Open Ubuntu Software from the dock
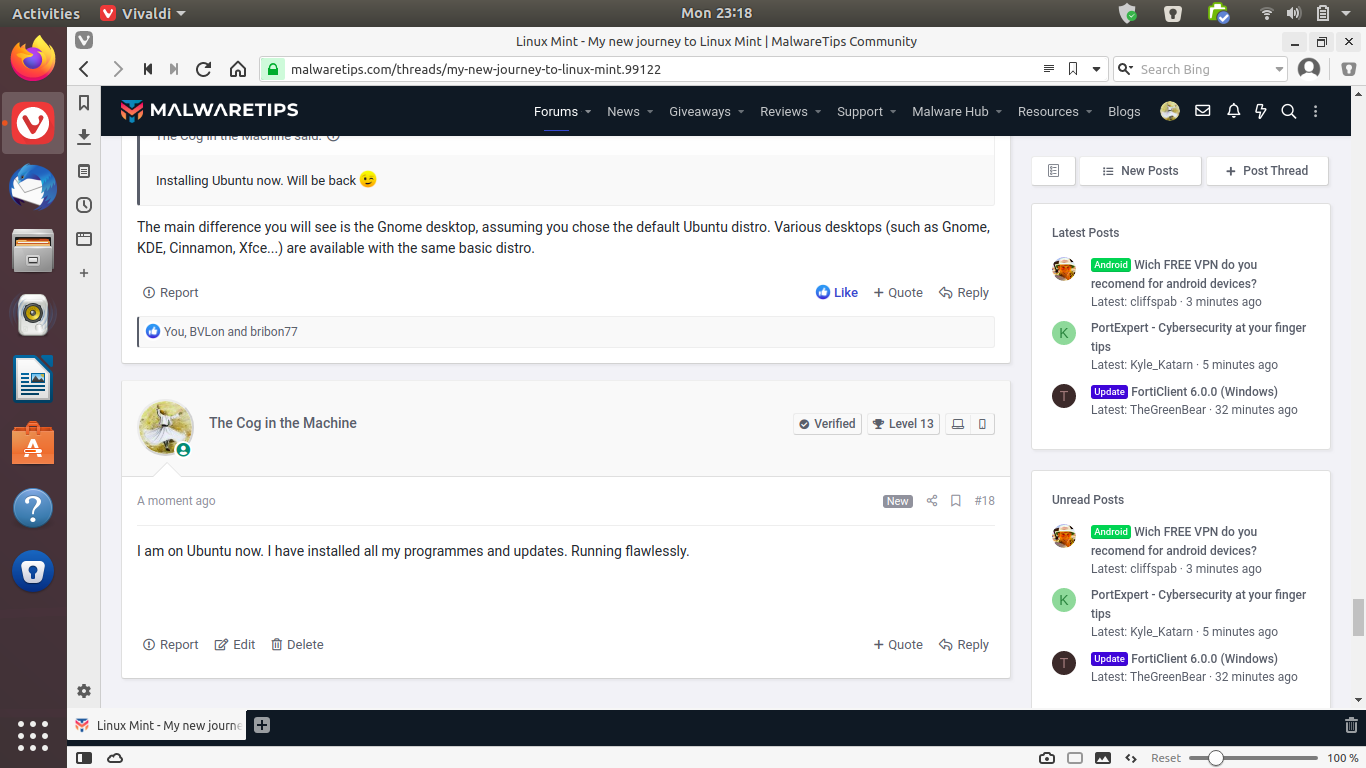 (32, 443)
